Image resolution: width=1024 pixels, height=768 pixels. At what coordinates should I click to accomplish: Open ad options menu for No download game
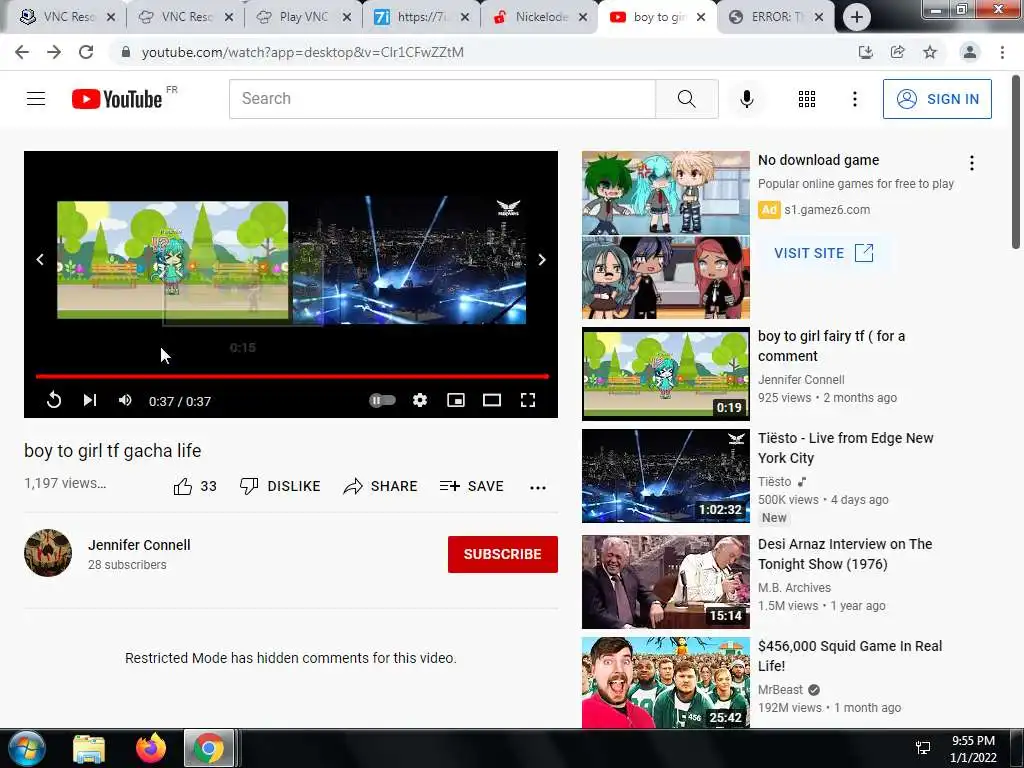pyautogui.click(x=972, y=163)
